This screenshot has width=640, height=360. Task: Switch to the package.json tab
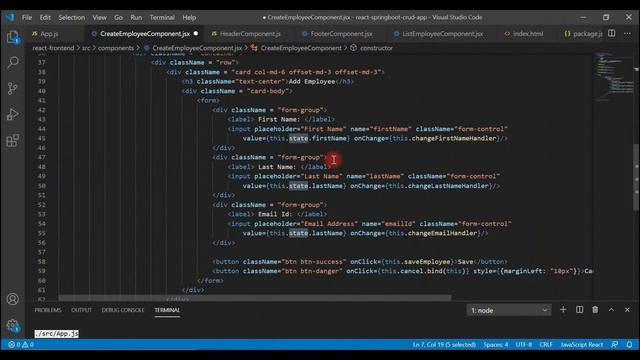(x=583, y=34)
